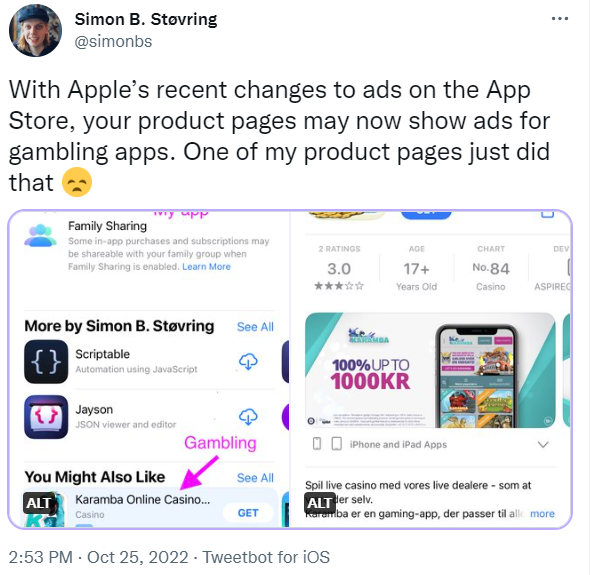Click the Family Sharing people icon
This screenshot has width=598, height=575.
(x=40, y=236)
